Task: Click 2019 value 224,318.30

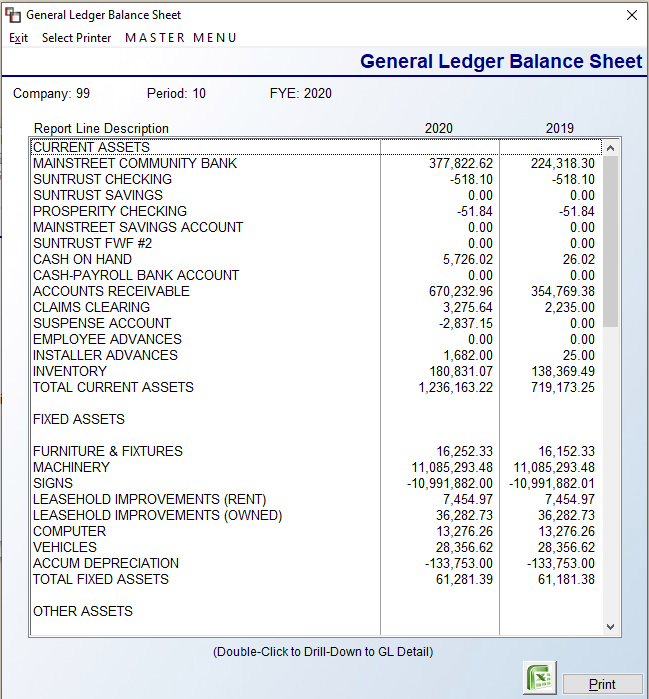Action: (563, 164)
